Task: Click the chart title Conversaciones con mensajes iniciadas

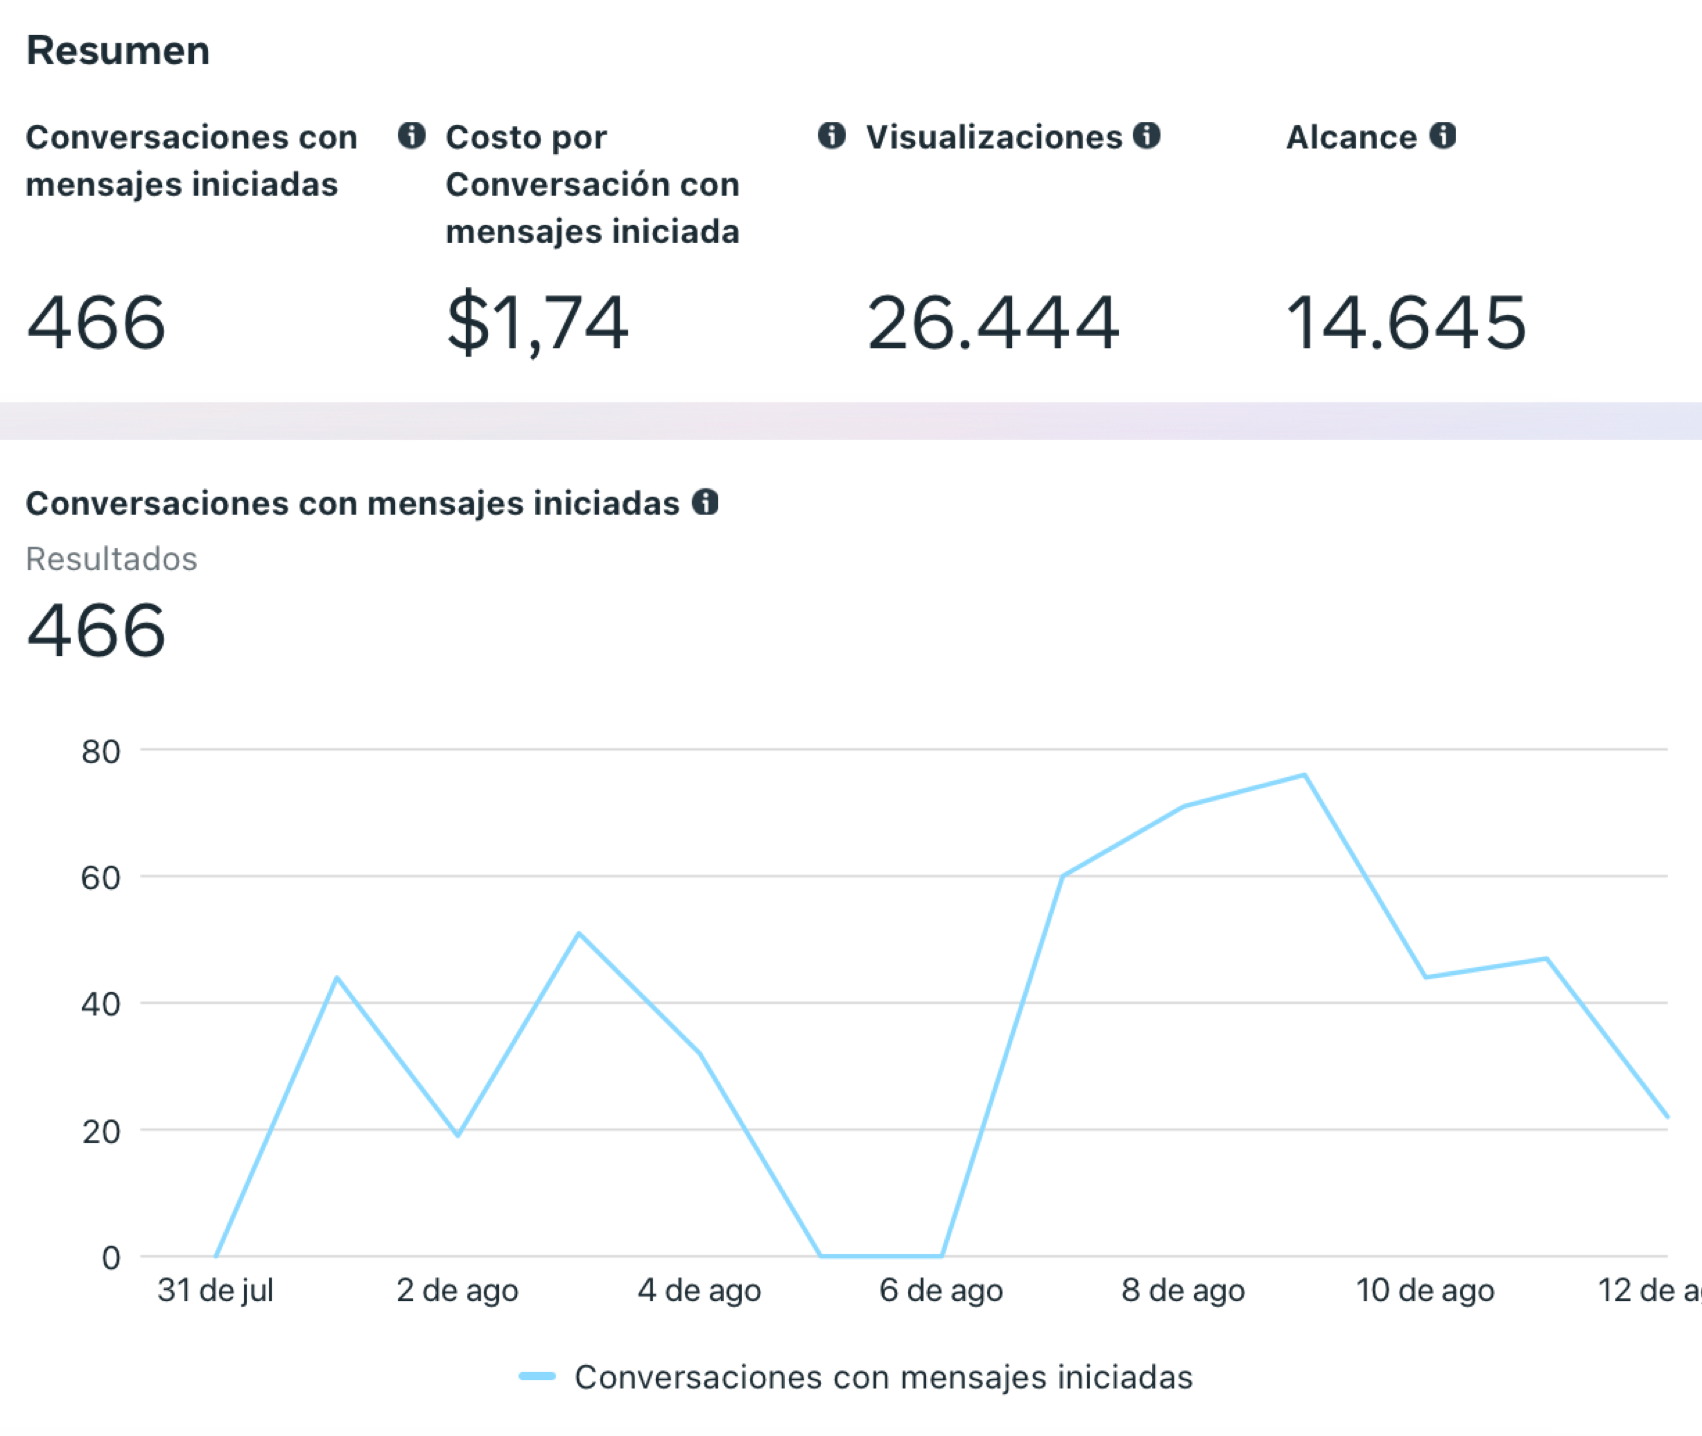Action: (352, 503)
